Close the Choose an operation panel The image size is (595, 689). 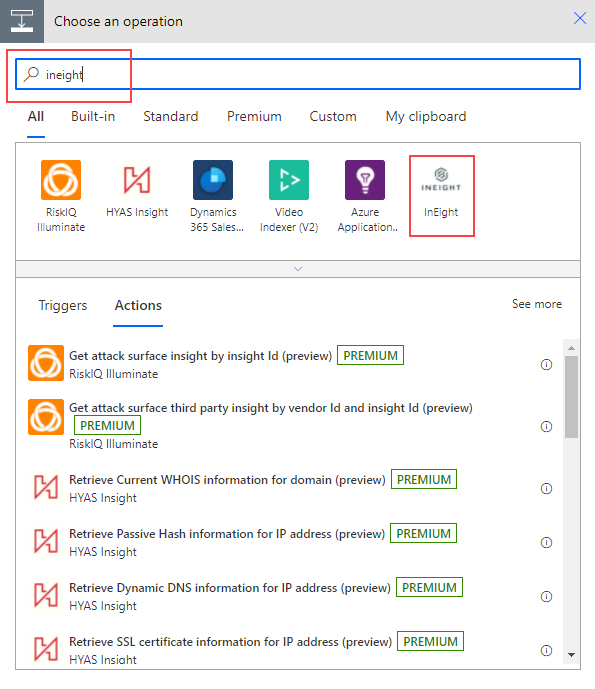[580, 18]
